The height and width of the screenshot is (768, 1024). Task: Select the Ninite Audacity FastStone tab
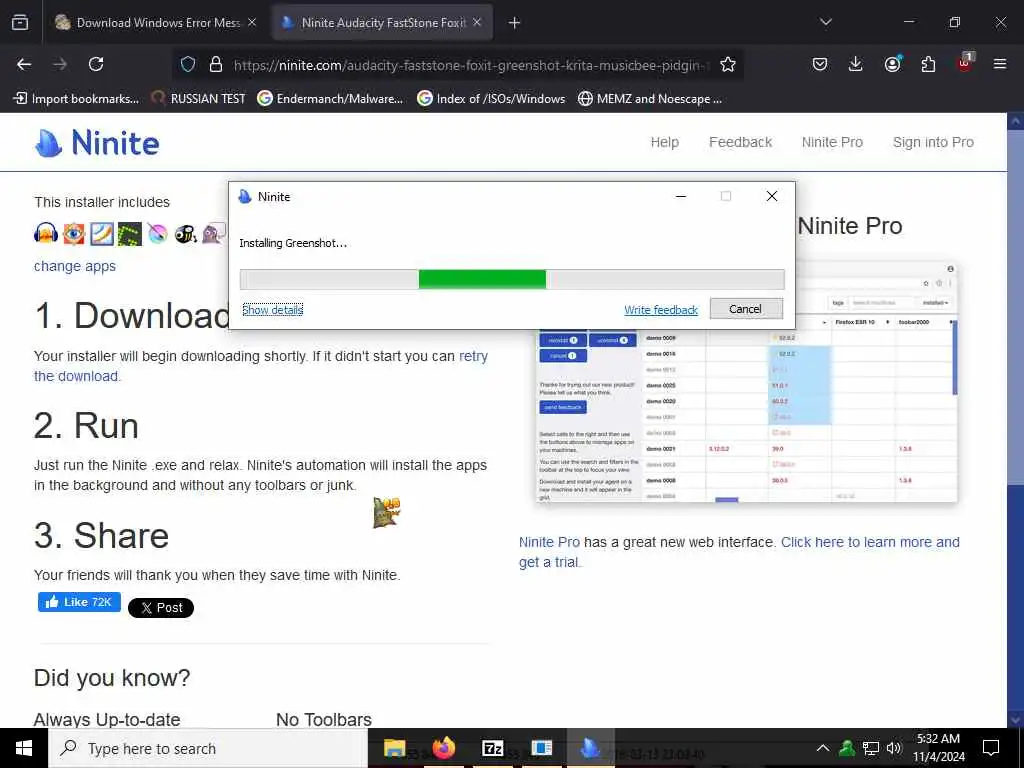pos(383,22)
